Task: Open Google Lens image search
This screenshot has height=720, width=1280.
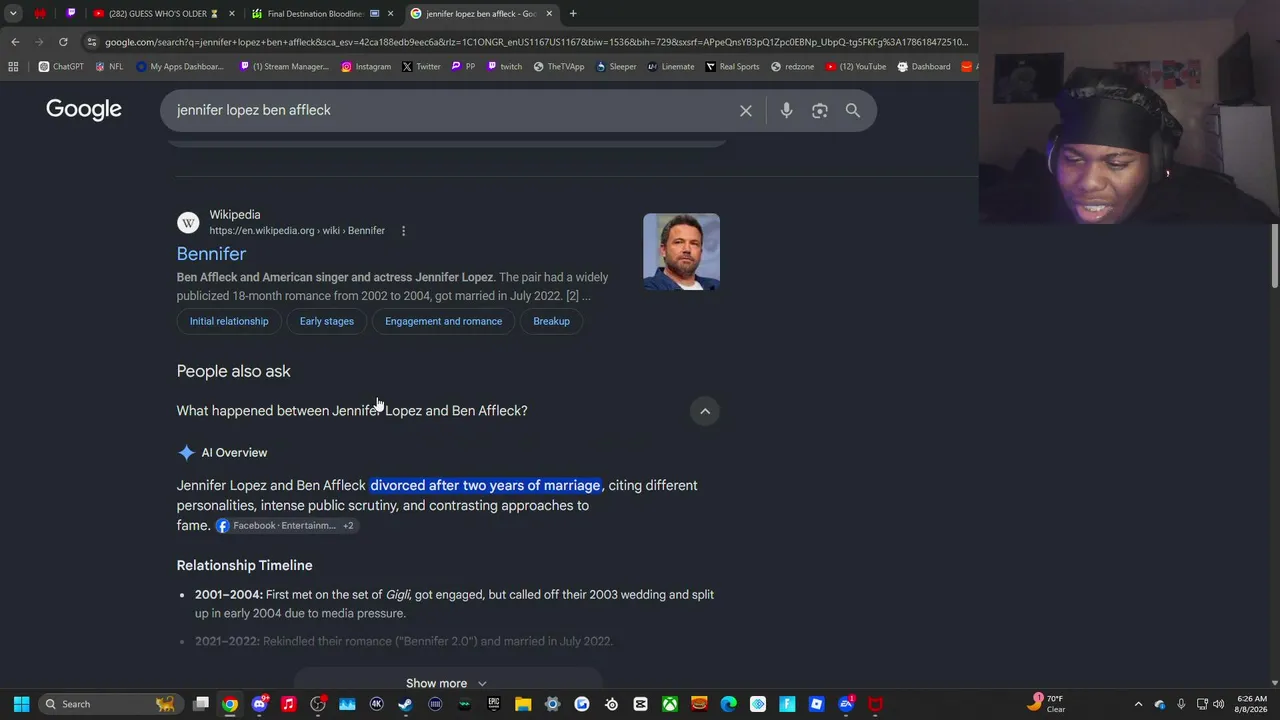Action: point(820,110)
